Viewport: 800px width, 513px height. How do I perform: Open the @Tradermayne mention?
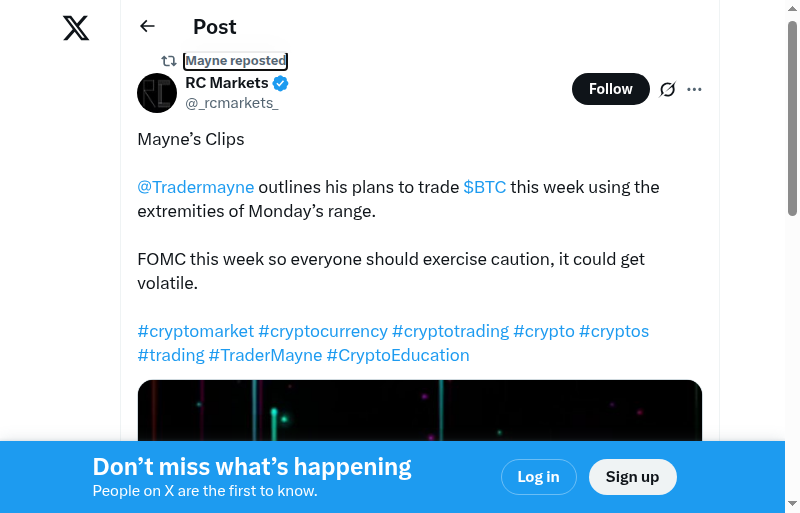(x=196, y=187)
